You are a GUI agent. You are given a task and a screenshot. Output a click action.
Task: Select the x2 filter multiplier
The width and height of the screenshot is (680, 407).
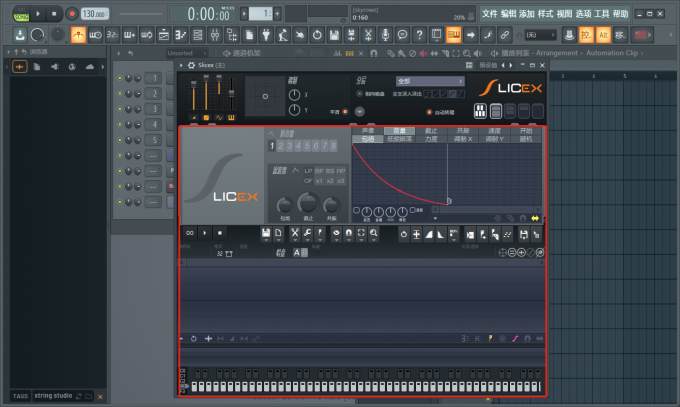coord(330,181)
